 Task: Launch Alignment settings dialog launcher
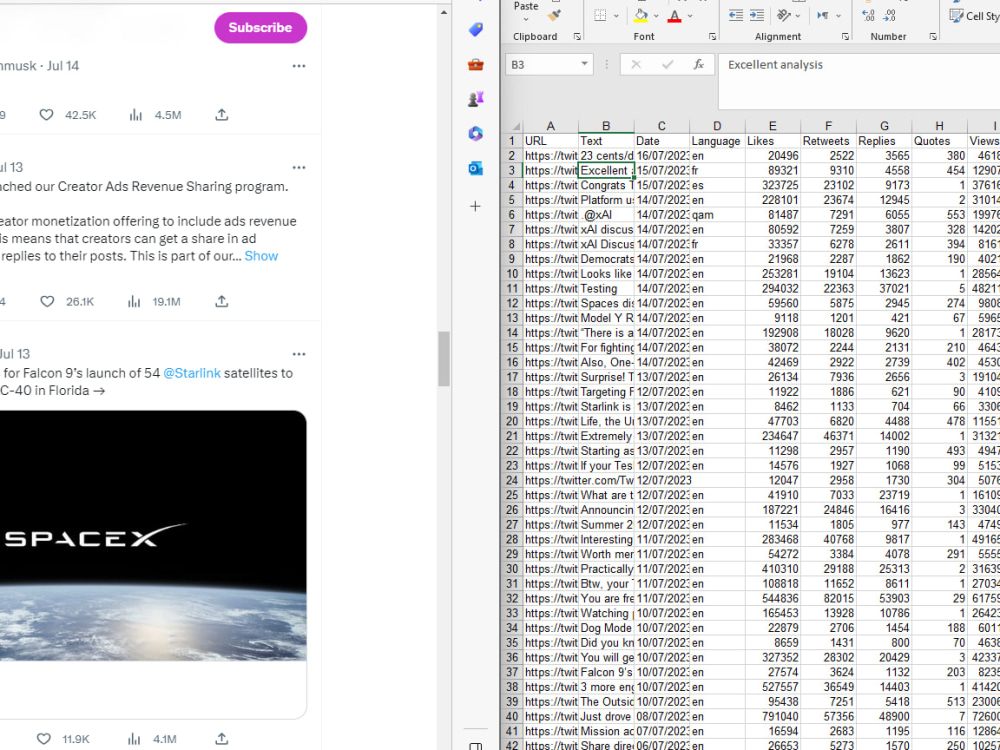pyautogui.click(x=846, y=37)
